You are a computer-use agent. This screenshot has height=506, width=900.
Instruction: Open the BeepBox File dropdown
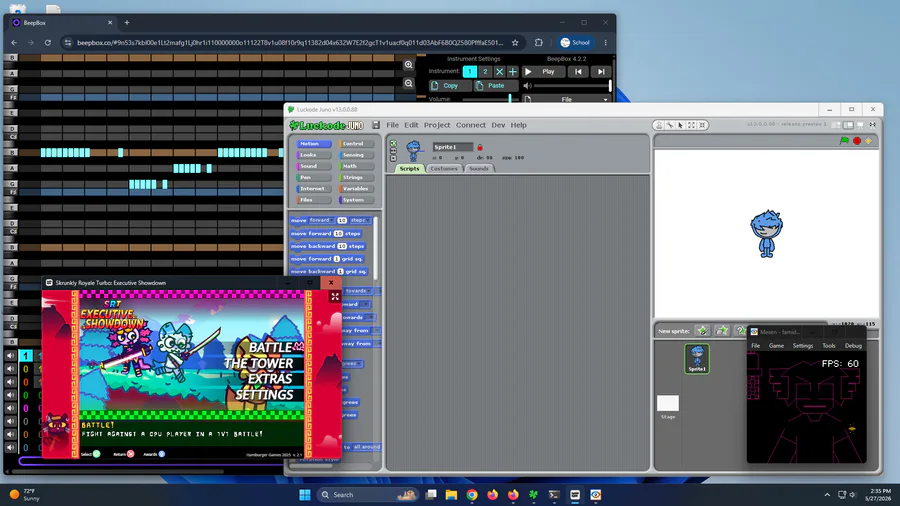(567, 99)
